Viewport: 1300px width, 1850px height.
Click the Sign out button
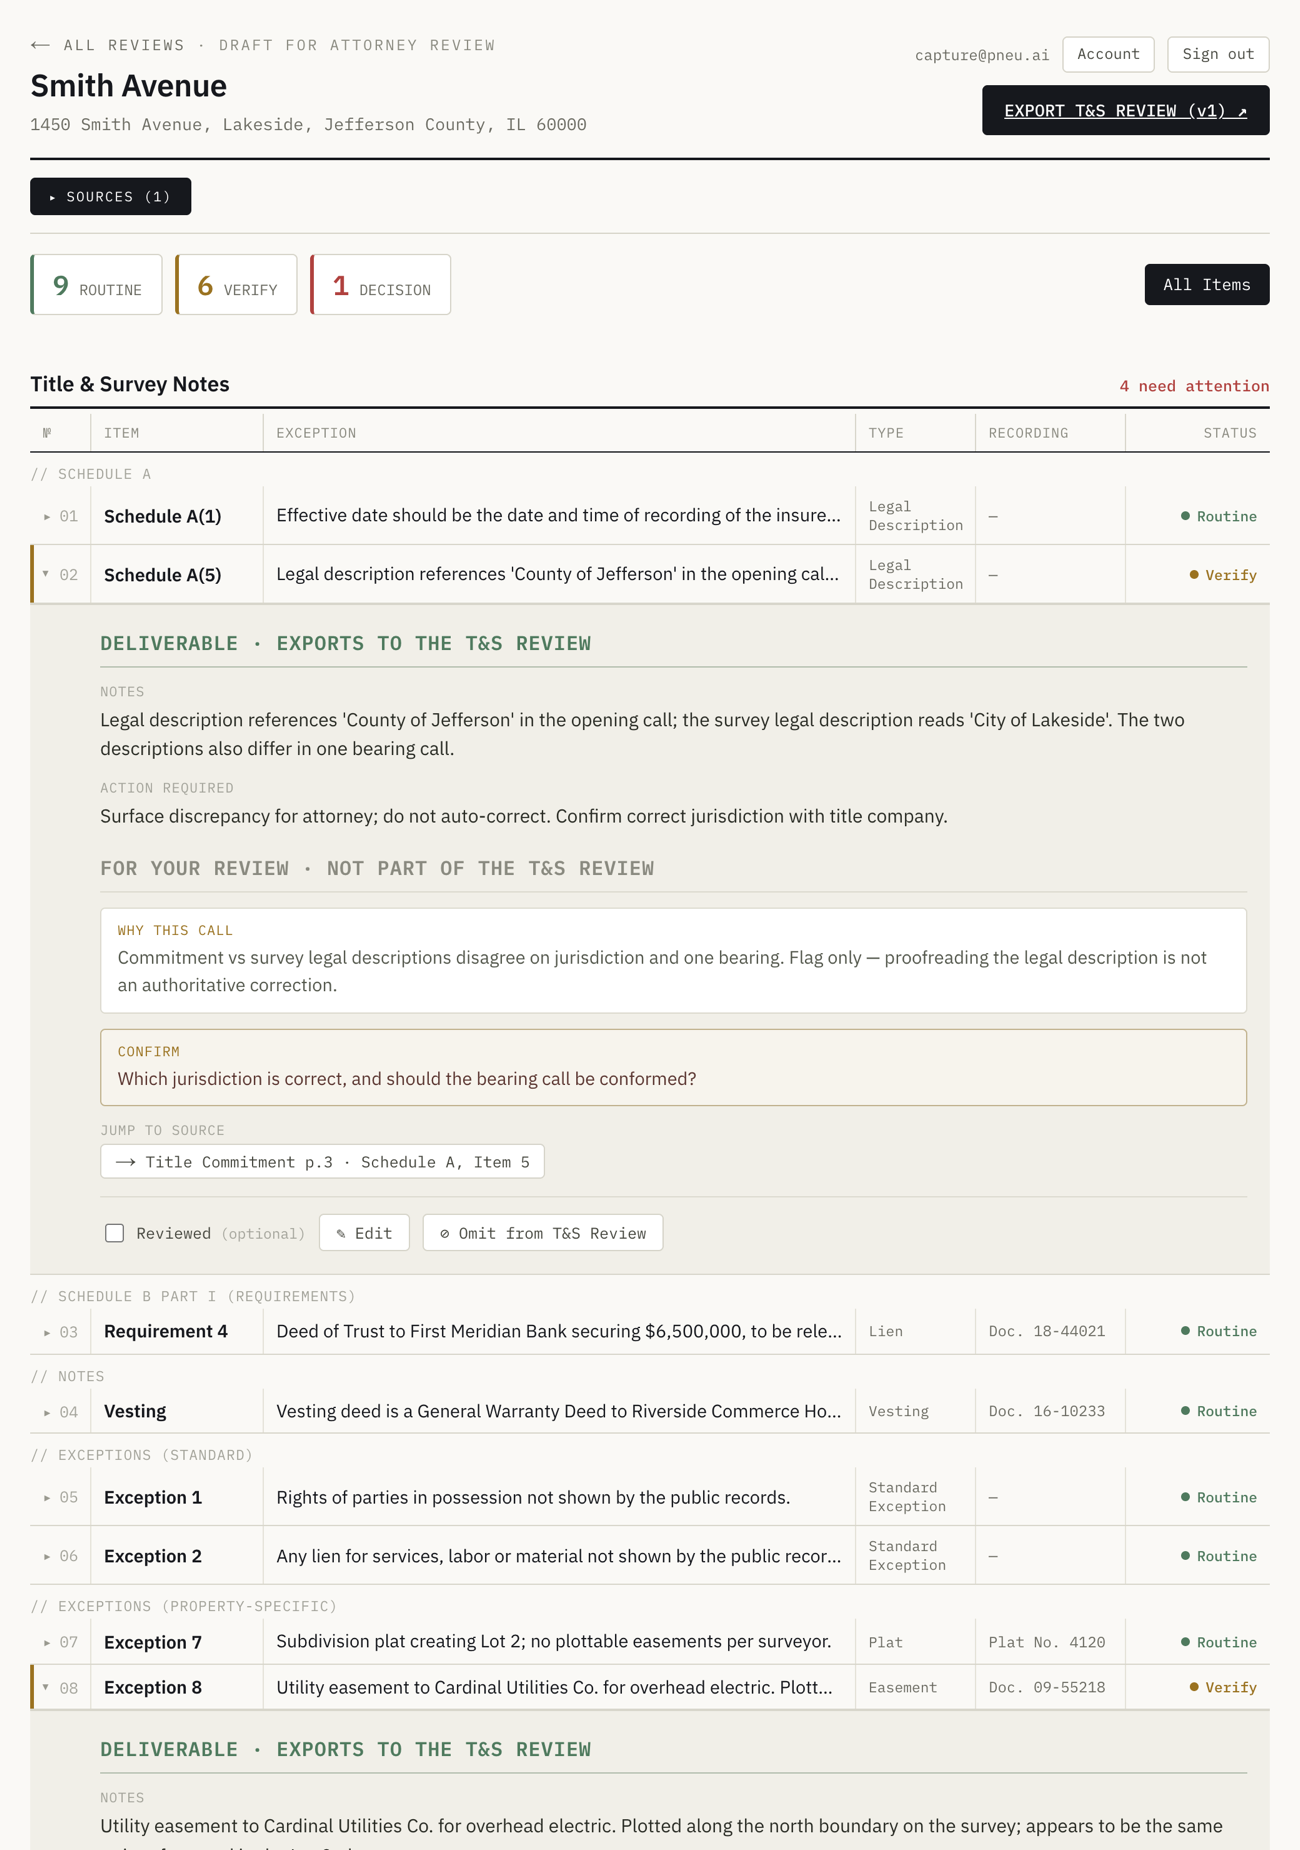tap(1218, 54)
